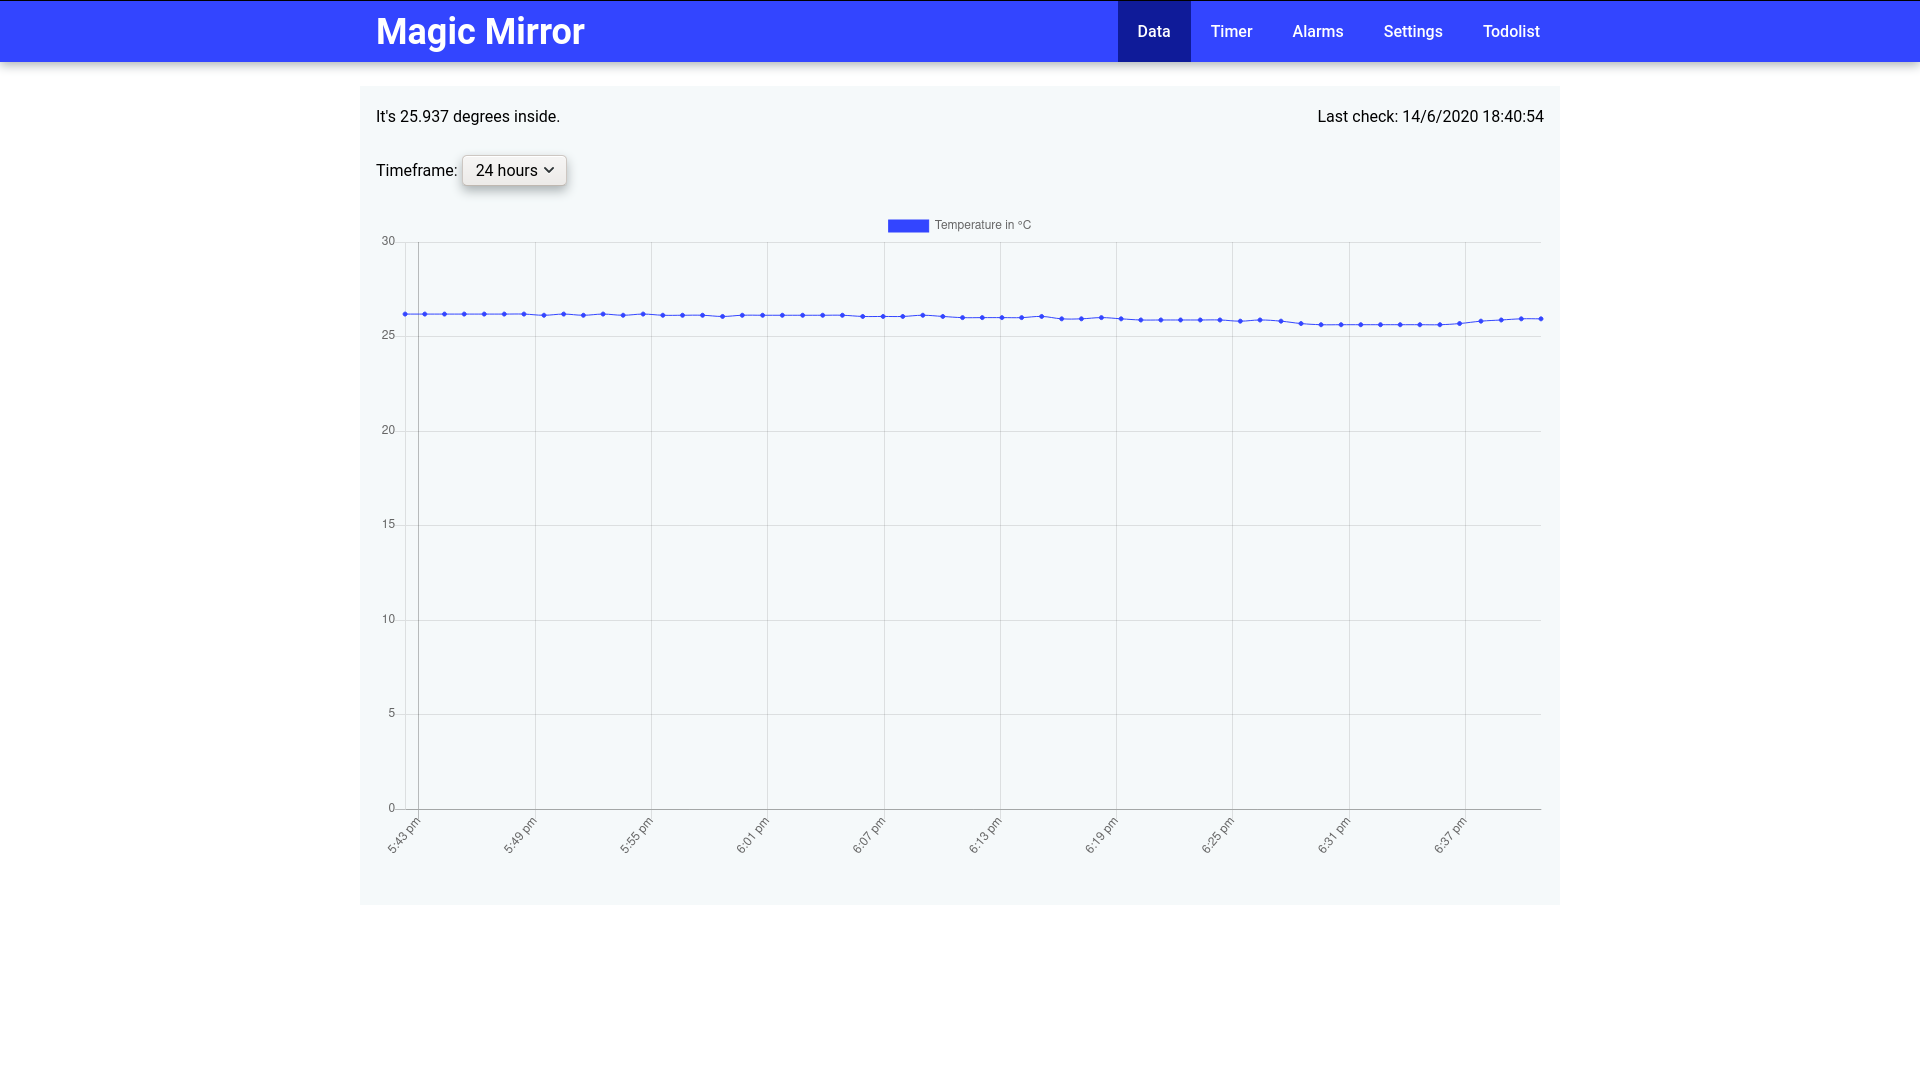The width and height of the screenshot is (1920, 1080).
Task: Click the last data point on temperature line
Action: [1541, 319]
